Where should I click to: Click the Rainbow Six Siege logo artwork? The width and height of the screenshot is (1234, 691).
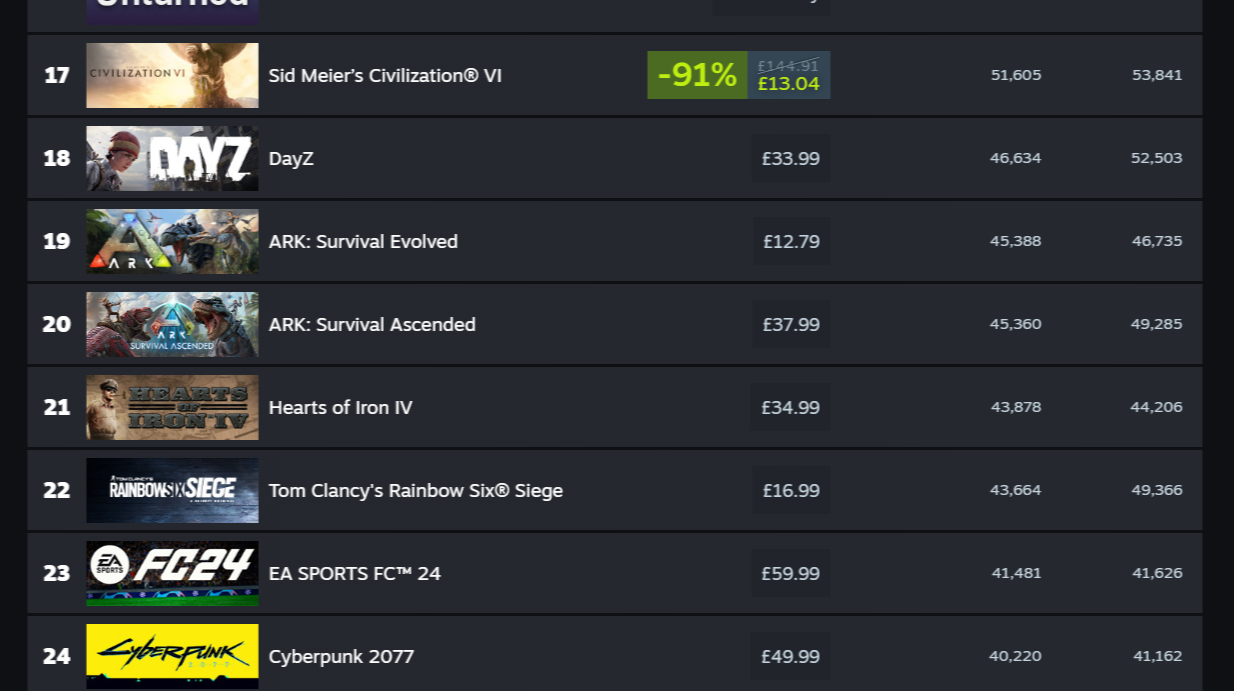(171, 490)
